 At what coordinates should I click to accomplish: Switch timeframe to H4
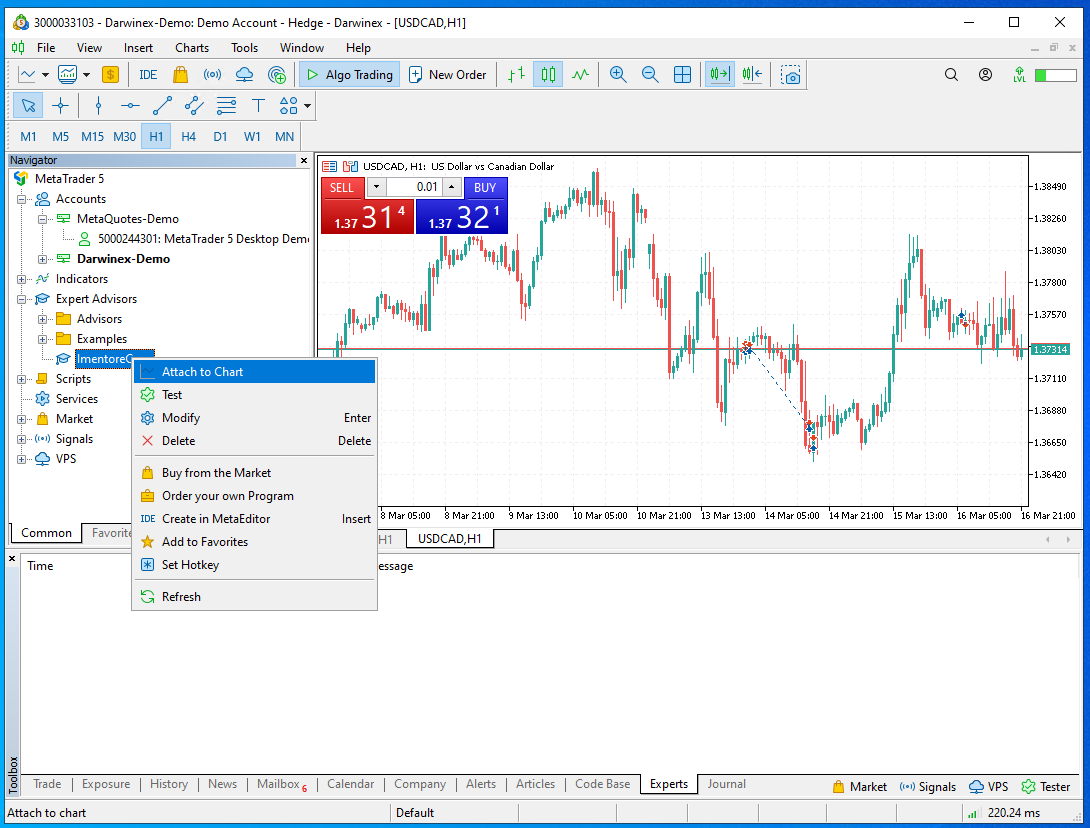click(x=188, y=136)
